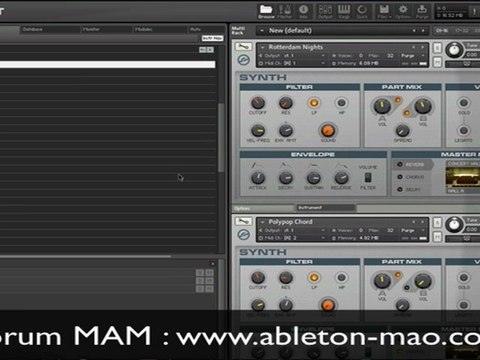This screenshot has width=480, height=360.
Task: Click the orange Sound knob of Rotterdam Nights
Action: click(328, 130)
